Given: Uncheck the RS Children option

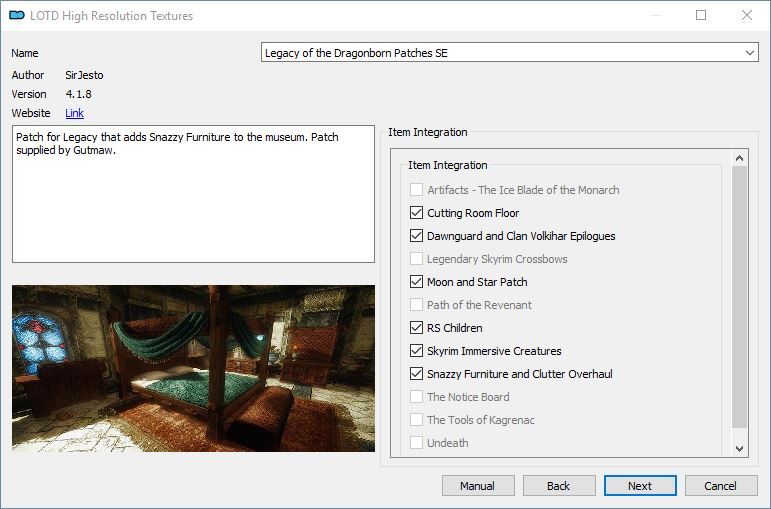Looking at the screenshot, I should (x=416, y=328).
